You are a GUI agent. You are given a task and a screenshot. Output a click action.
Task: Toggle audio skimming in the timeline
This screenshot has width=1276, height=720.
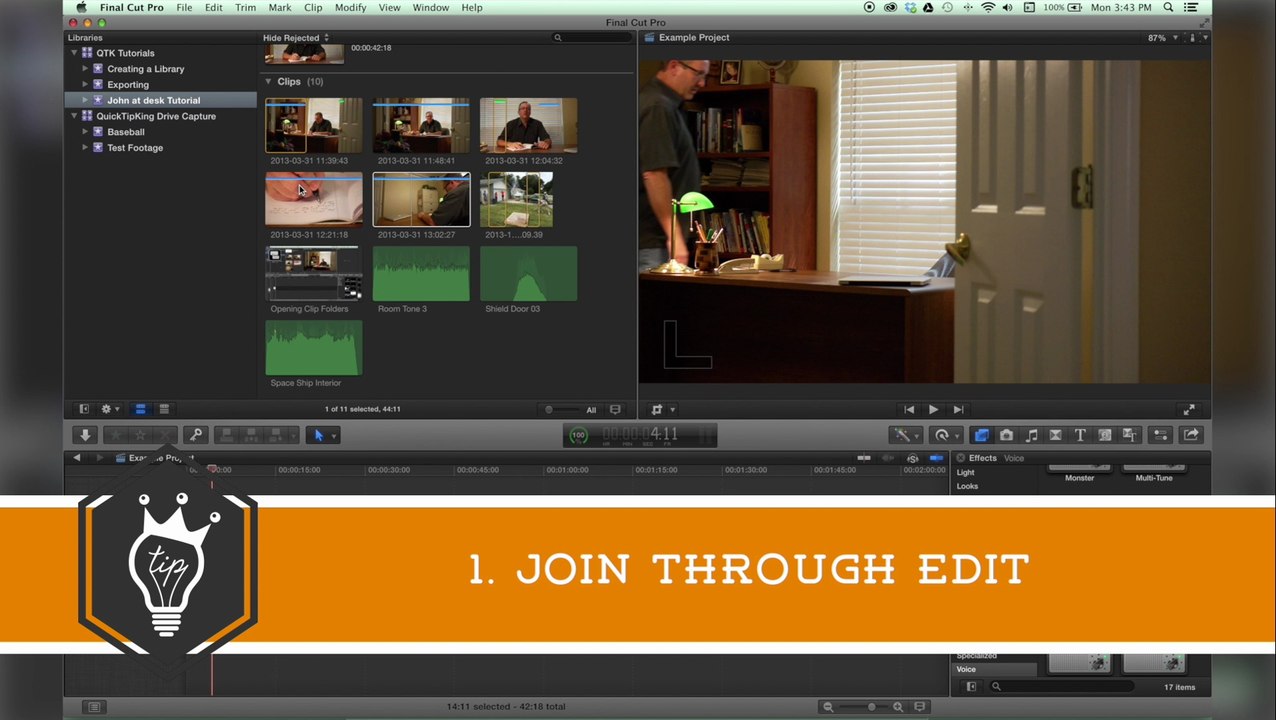click(x=888, y=458)
